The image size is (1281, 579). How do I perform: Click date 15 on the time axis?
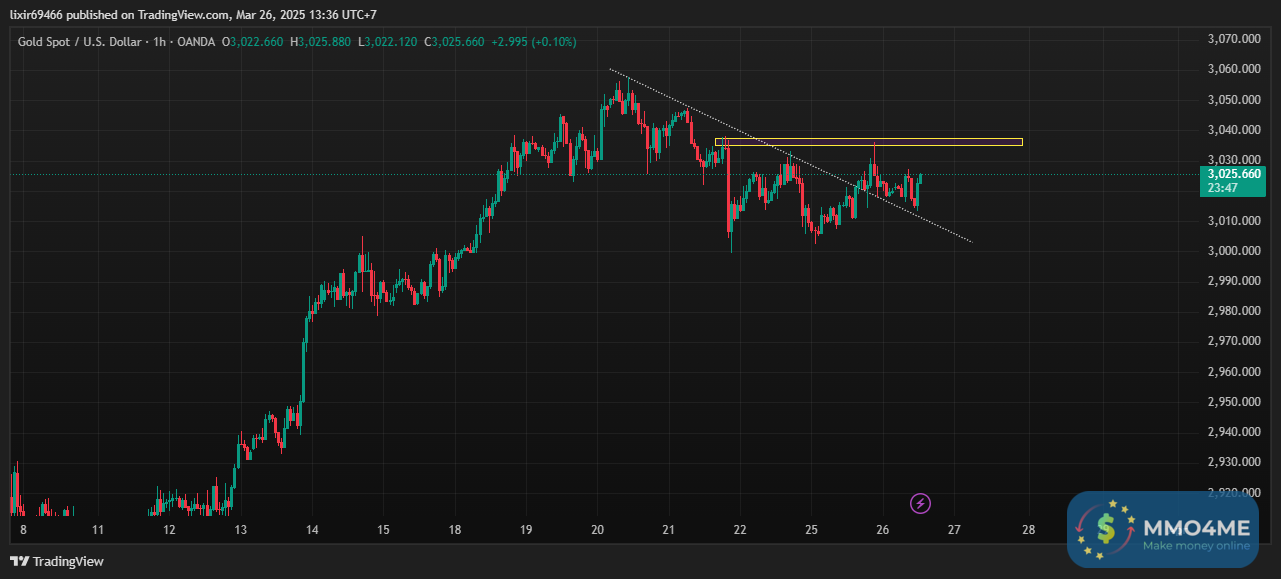(383, 530)
